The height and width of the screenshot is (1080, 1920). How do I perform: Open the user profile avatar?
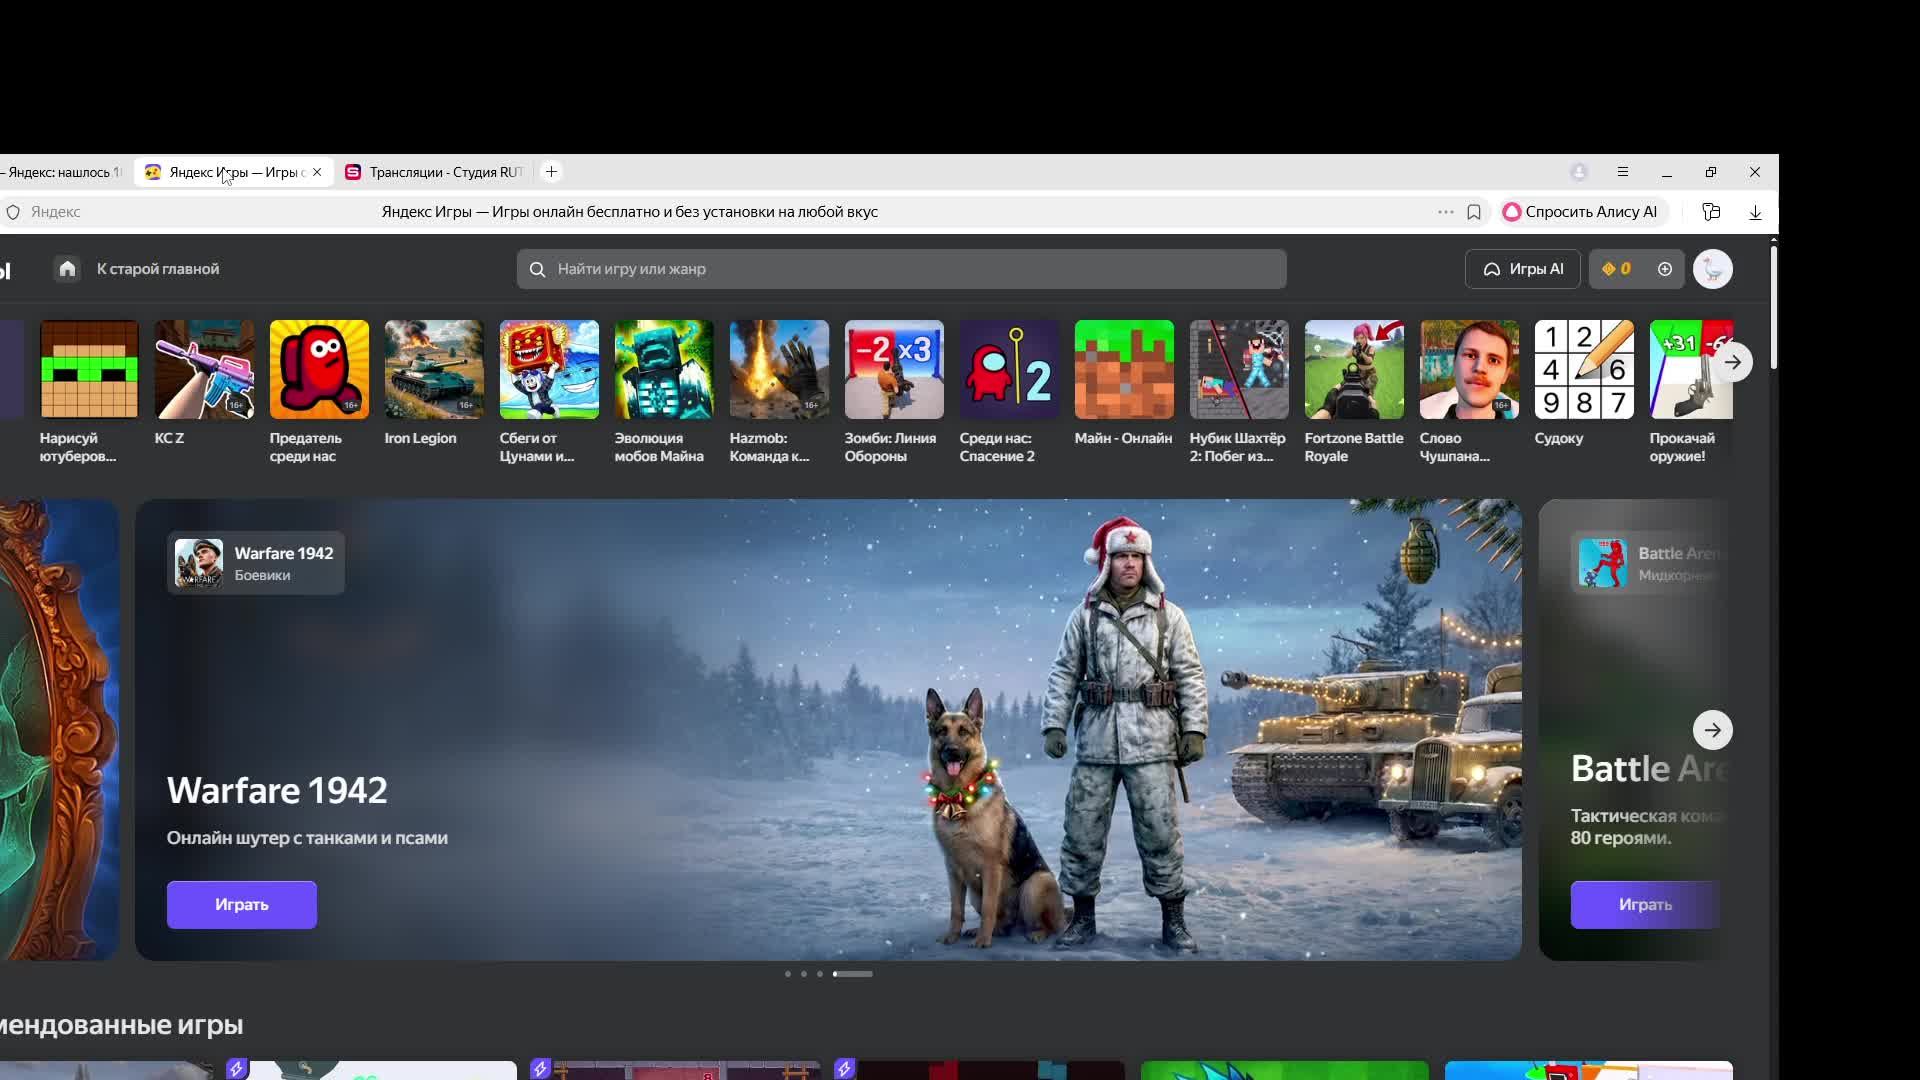pos(1712,269)
